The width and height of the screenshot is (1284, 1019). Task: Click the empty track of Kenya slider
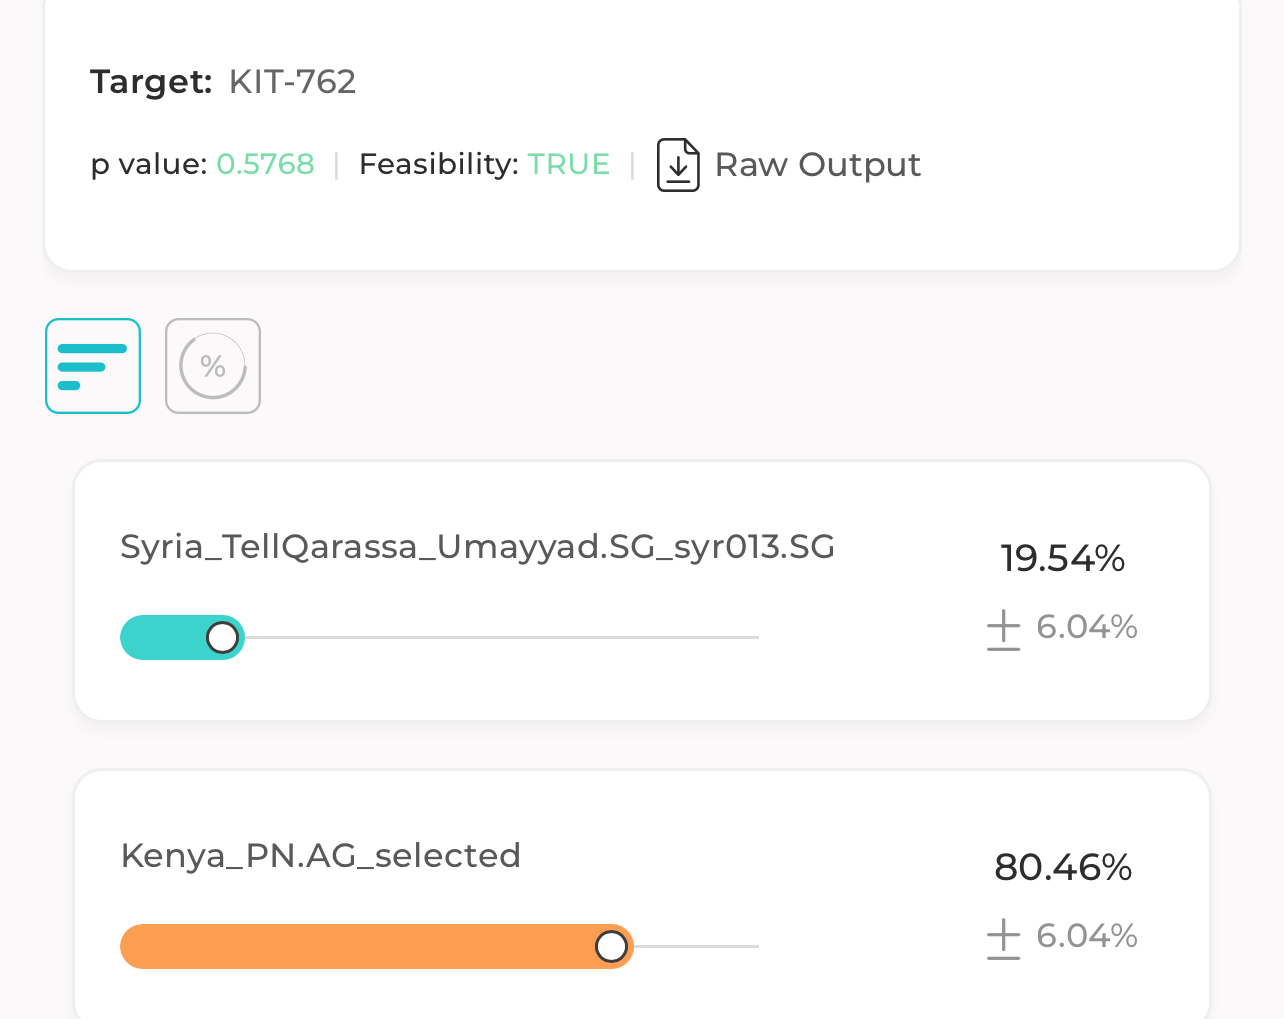(x=697, y=946)
